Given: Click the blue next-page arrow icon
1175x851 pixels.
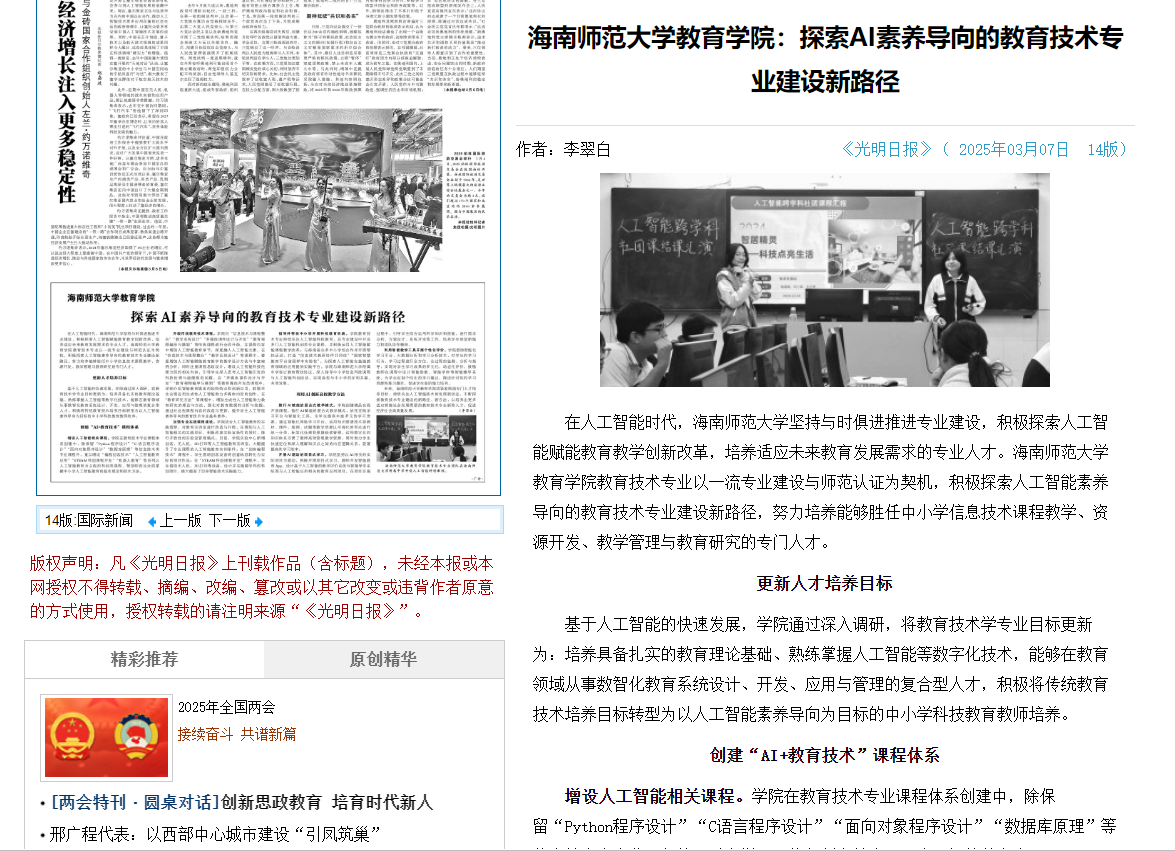Looking at the screenshot, I should (259, 521).
